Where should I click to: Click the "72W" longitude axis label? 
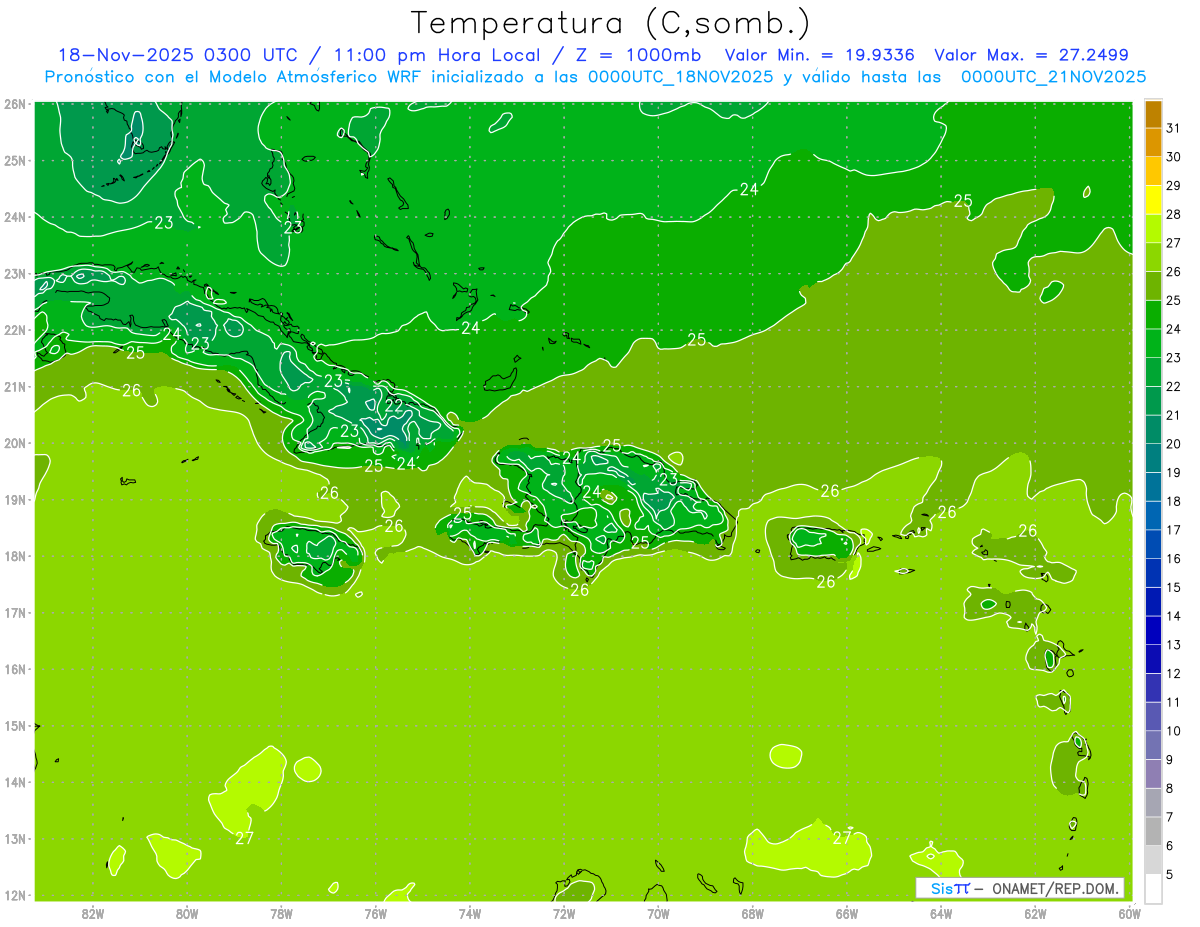point(564,912)
